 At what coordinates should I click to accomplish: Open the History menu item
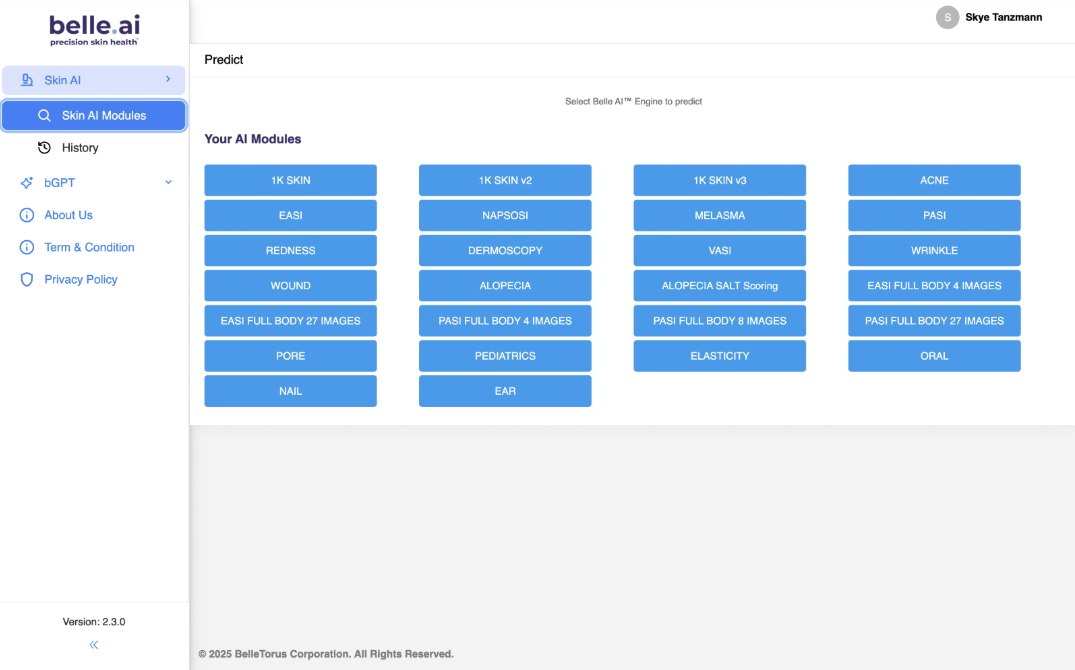80,148
